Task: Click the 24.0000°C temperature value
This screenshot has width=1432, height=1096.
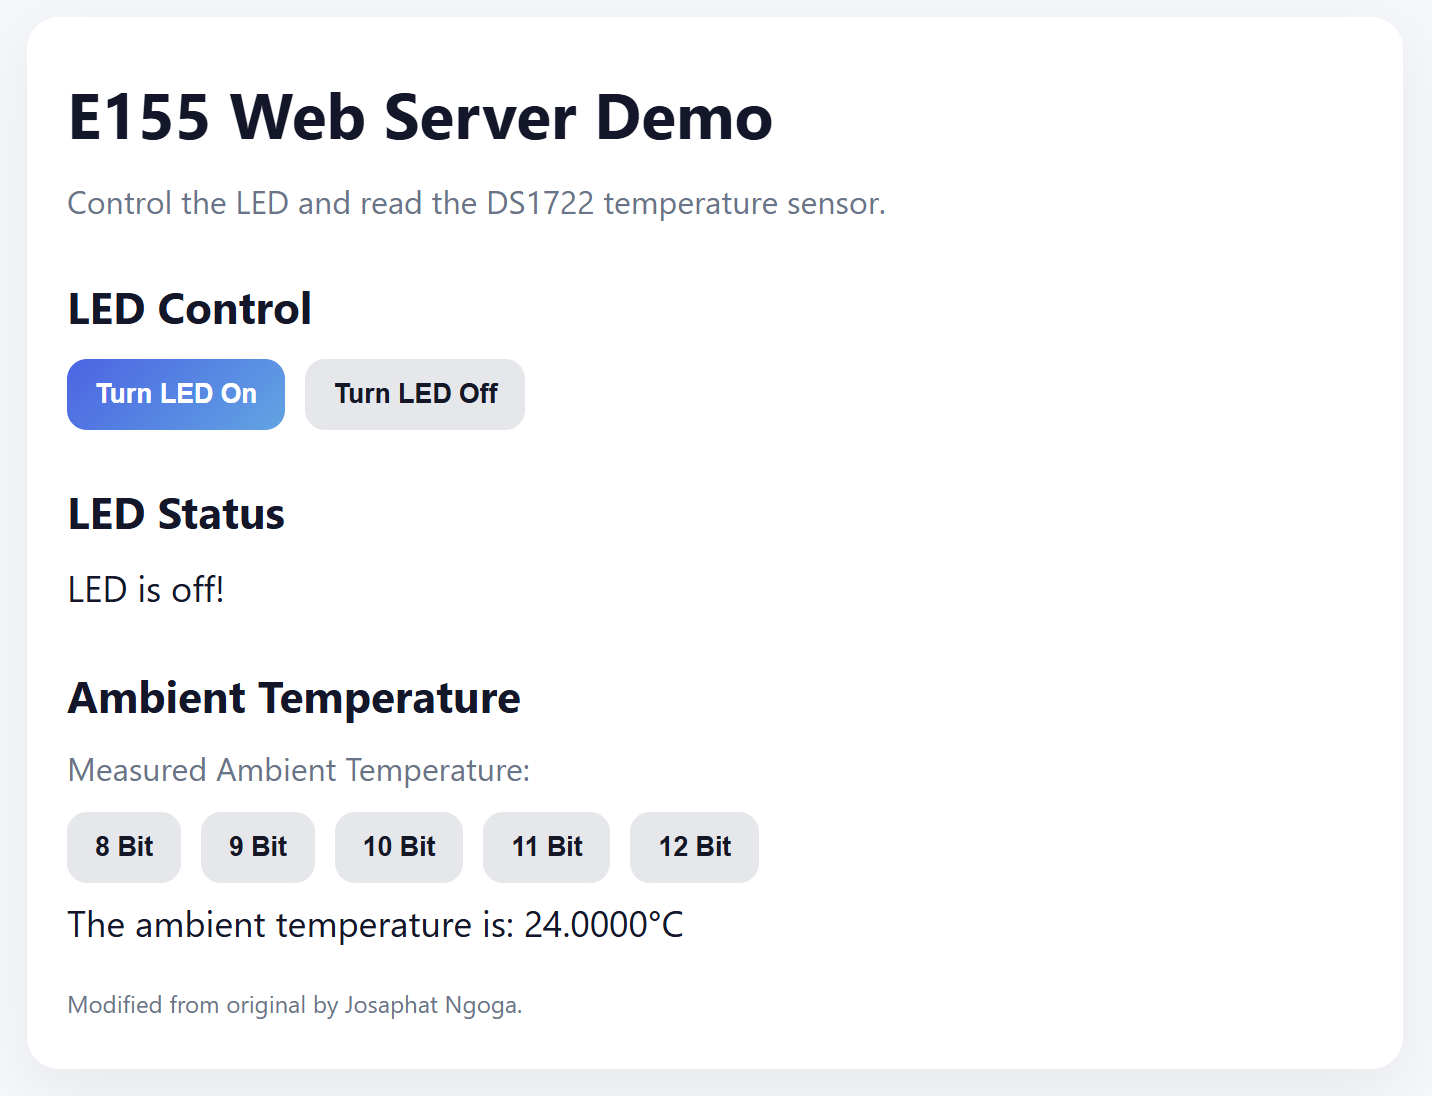Action: [603, 925]
